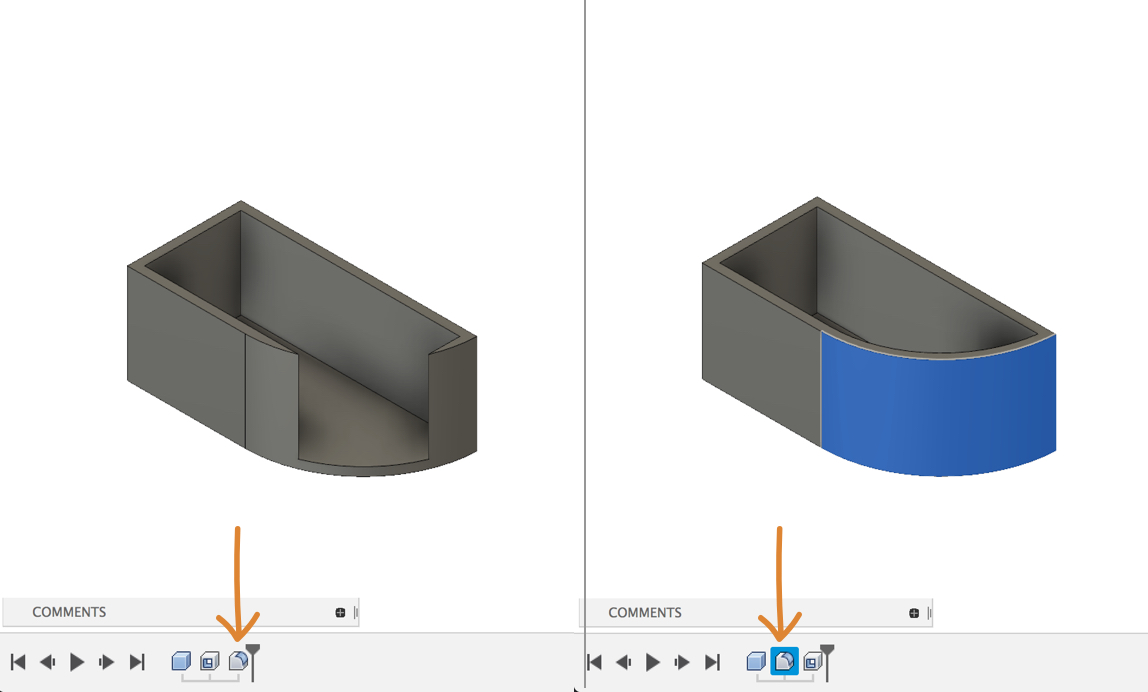
Task: Click the left COMMENTS panel divider handle
Action: click(356, 612)
